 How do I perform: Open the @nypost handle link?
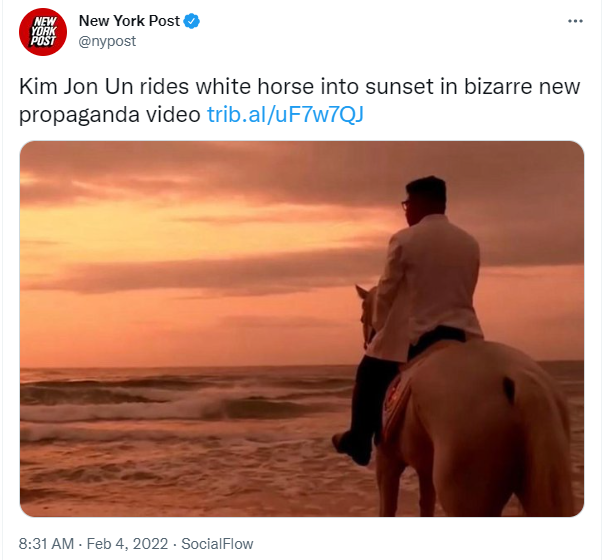107,41
